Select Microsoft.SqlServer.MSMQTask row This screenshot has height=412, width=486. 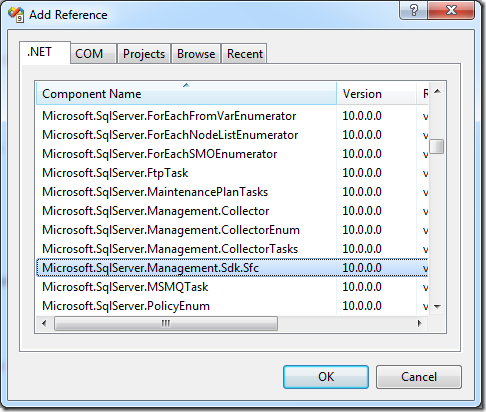click(232, 287)
